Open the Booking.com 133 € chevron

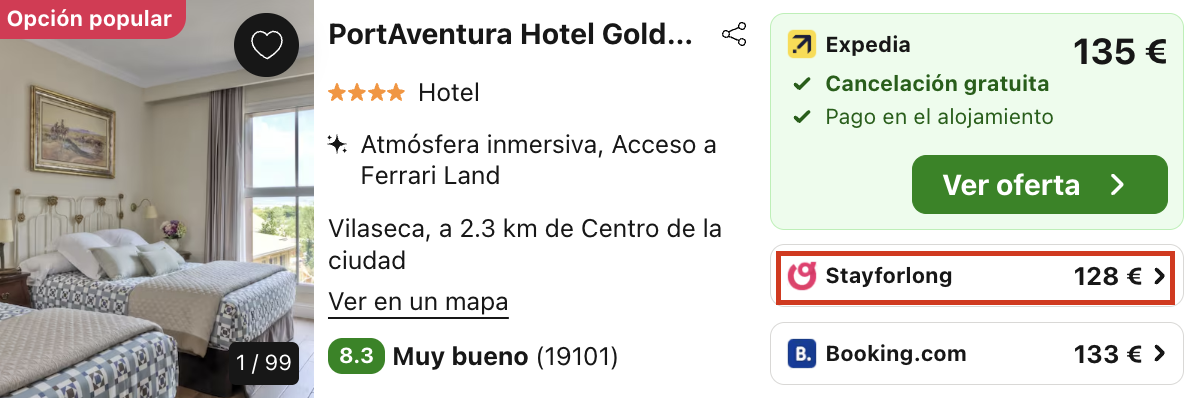coord(1160,354)
